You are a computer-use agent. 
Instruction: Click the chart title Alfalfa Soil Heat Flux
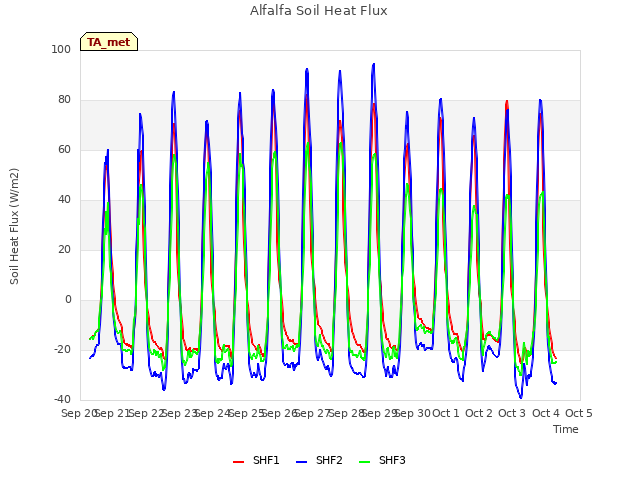coord(319,10)
